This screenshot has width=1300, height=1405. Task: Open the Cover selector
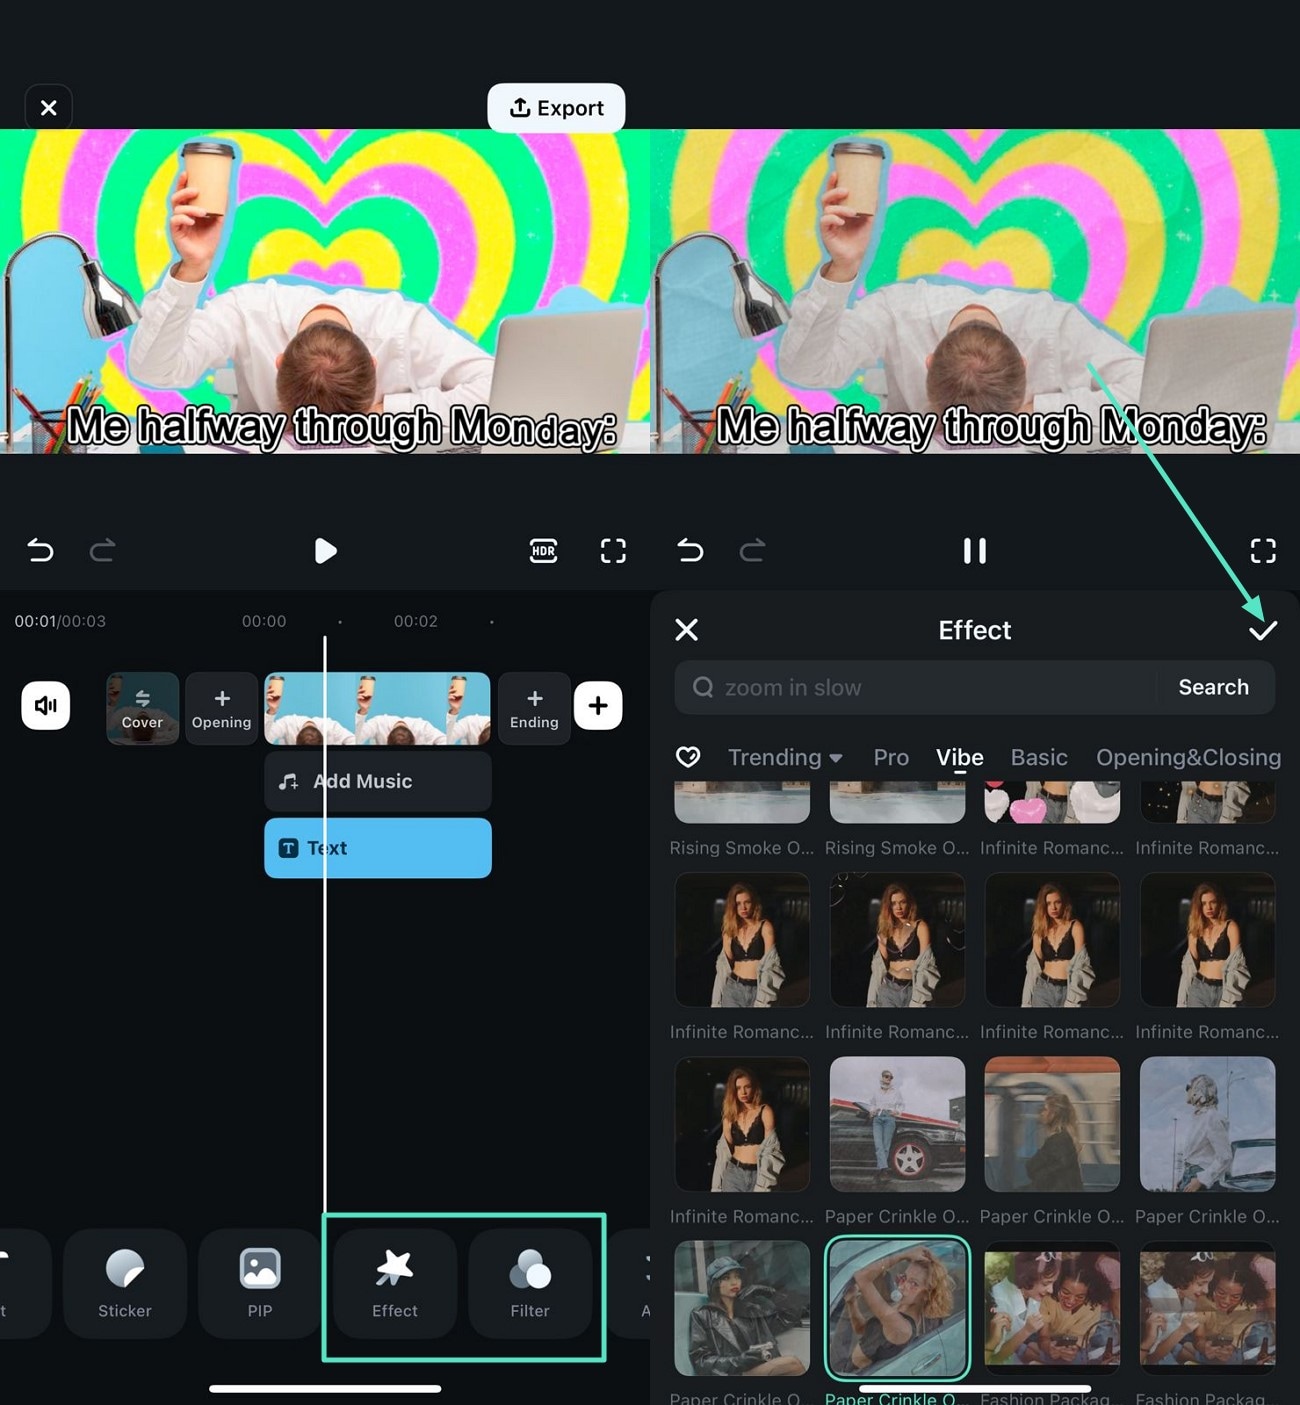[x=142, y=708]
